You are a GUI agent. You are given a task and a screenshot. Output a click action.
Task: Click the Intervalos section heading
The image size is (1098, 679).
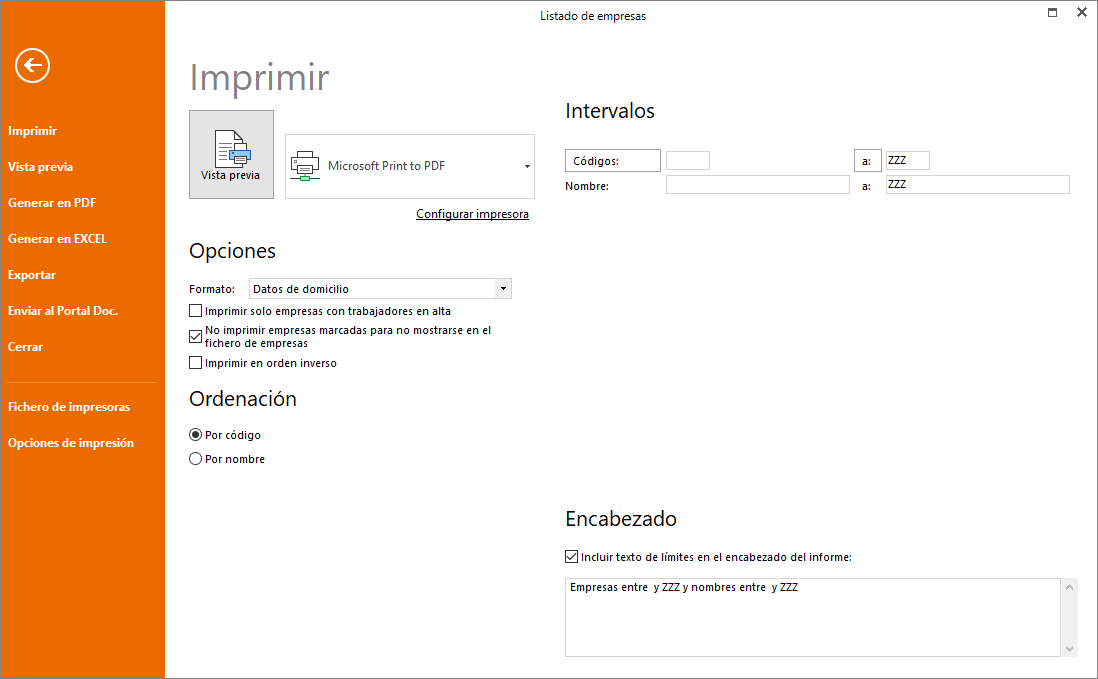(610, 111)
